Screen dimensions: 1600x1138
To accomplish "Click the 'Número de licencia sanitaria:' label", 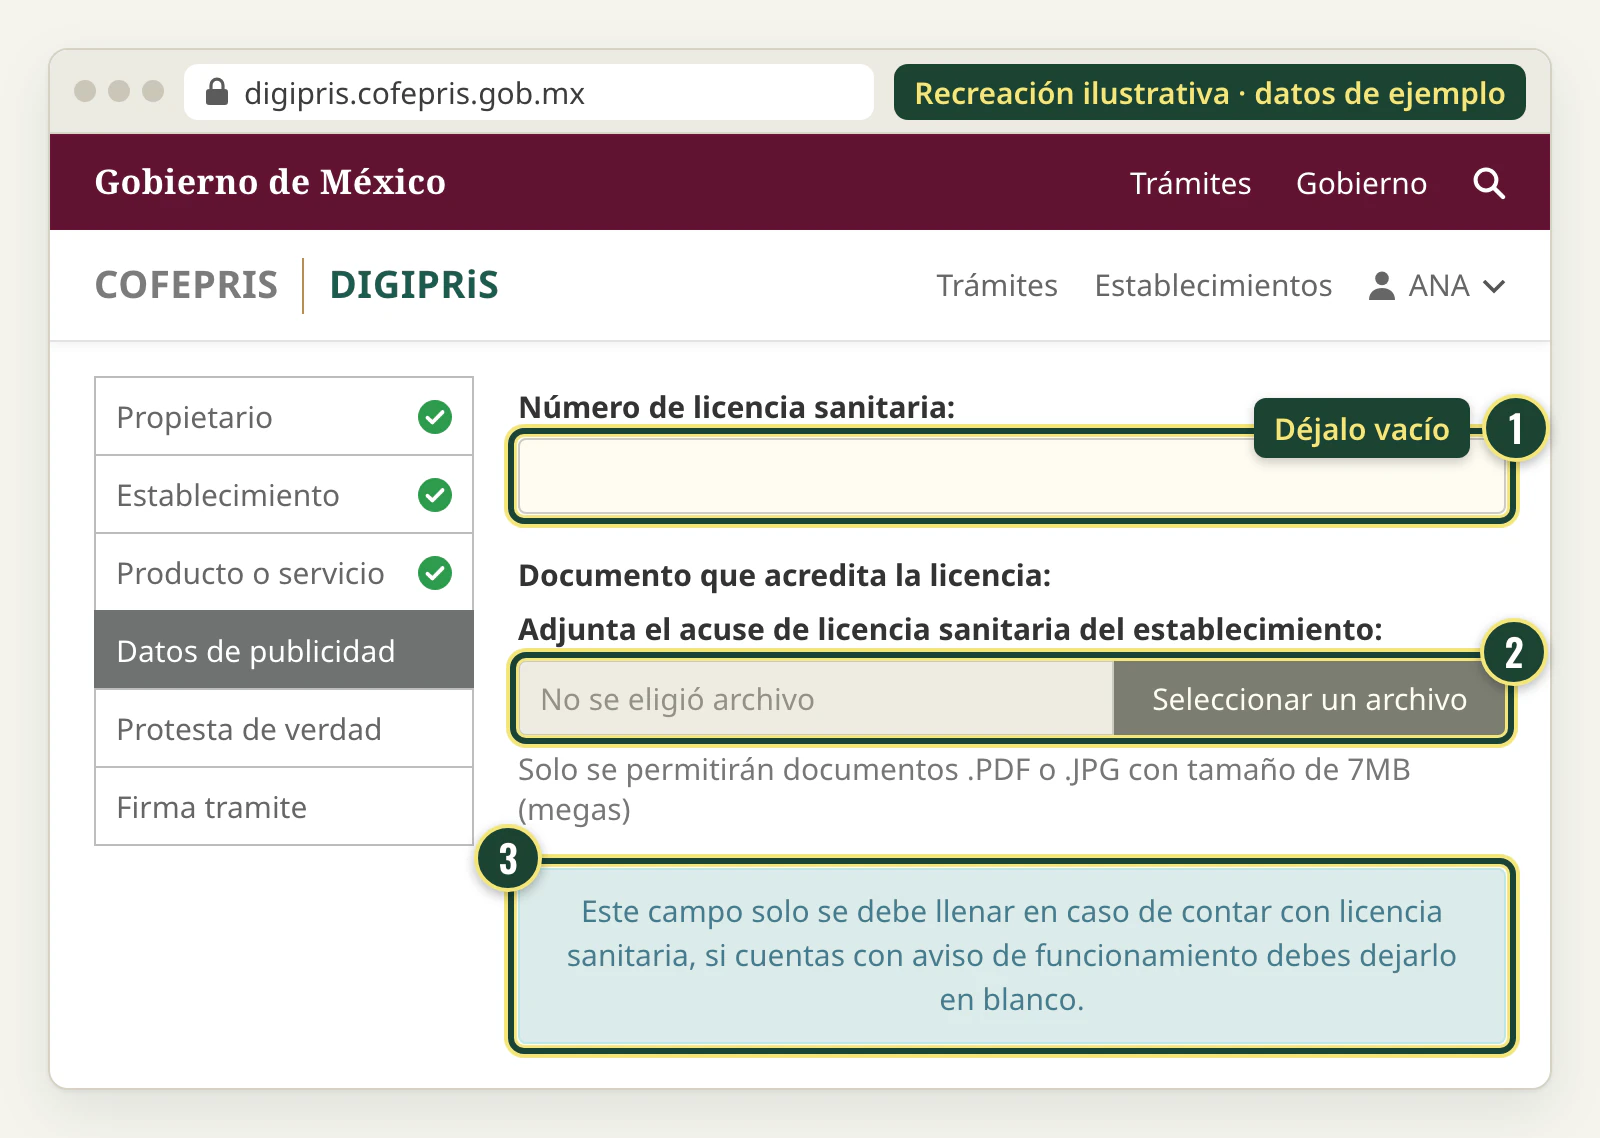I will coord(737,408).
